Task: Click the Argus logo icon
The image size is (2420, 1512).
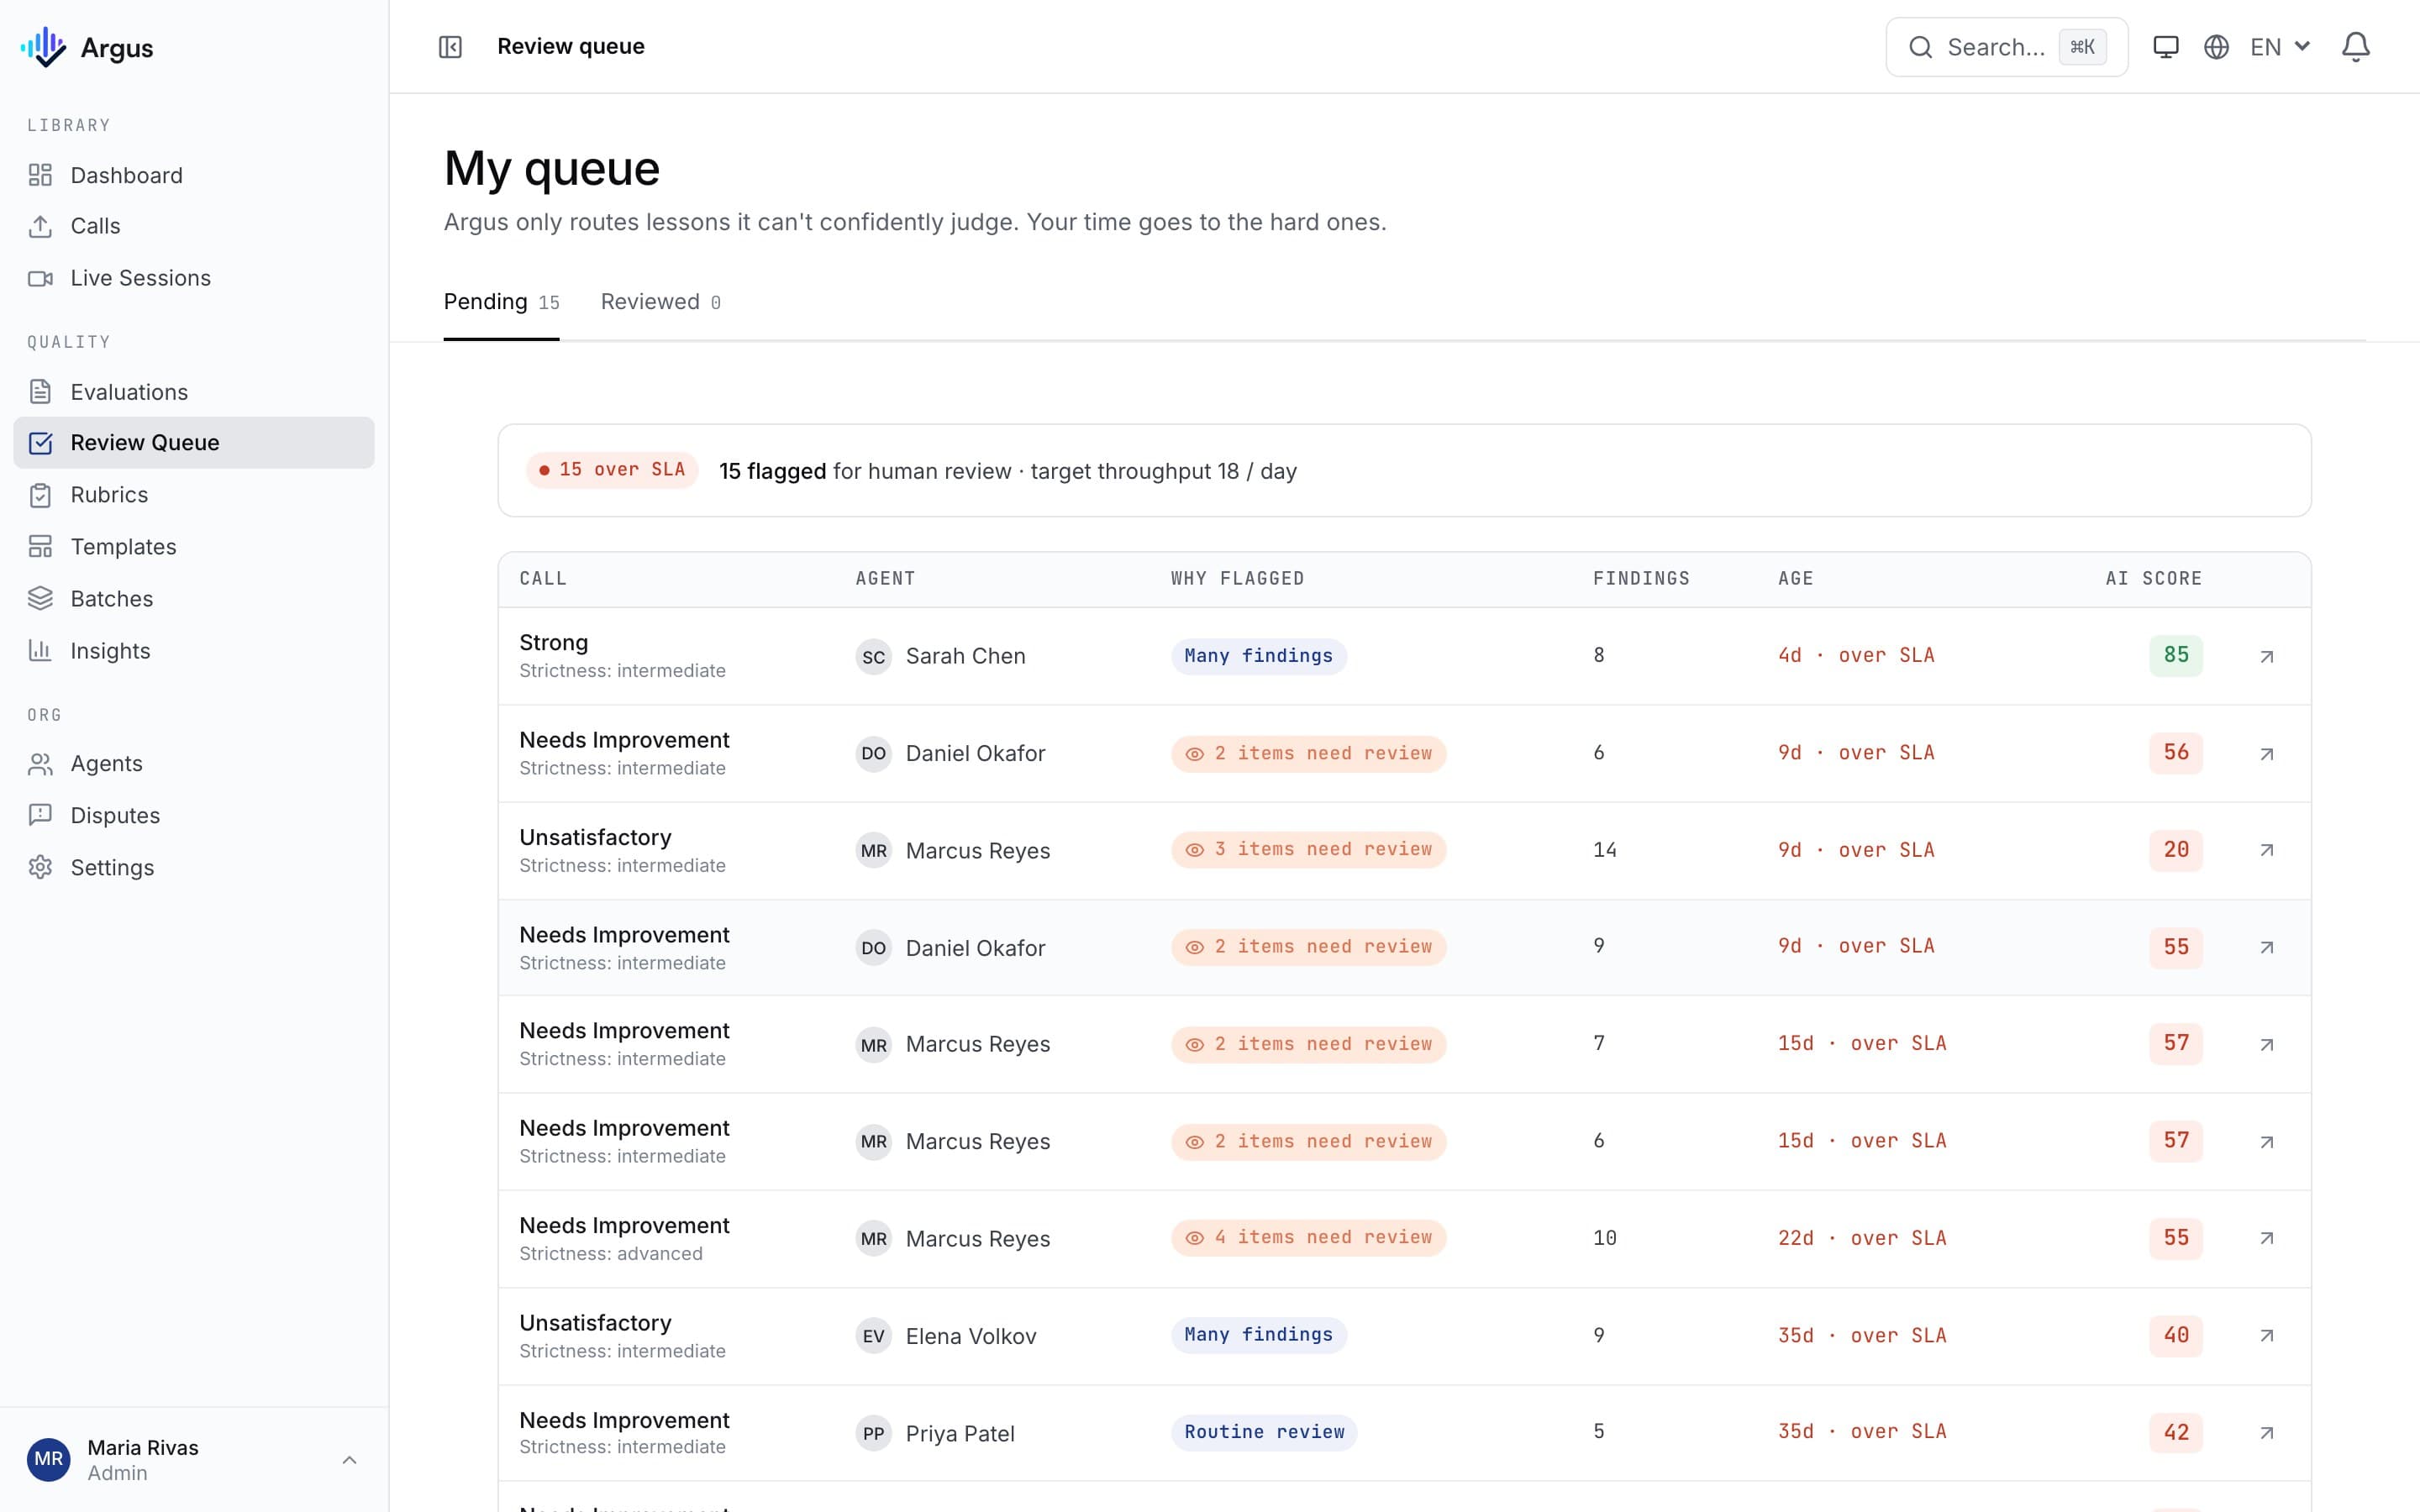Action: 43,47
